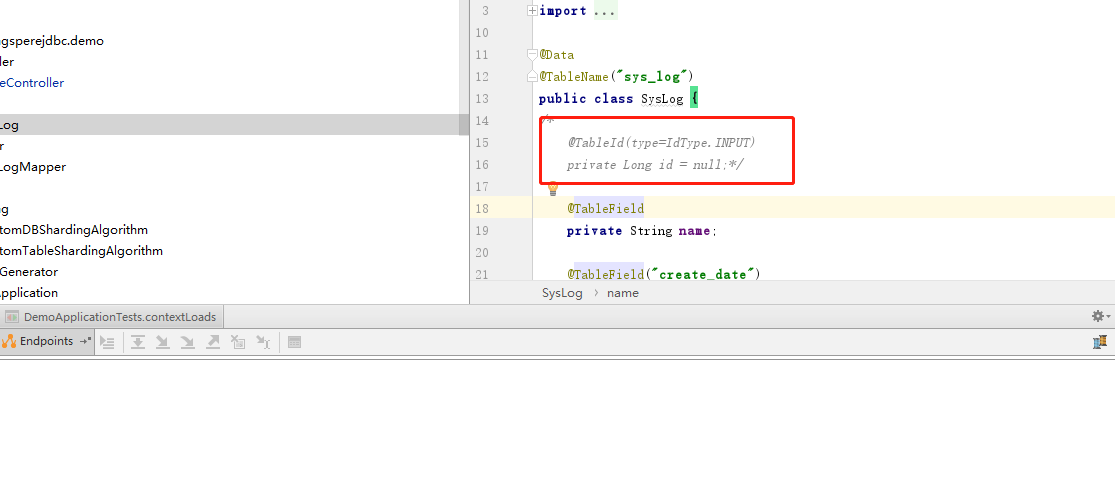Select the gsperejdbc.demo package item

[51, 41]
